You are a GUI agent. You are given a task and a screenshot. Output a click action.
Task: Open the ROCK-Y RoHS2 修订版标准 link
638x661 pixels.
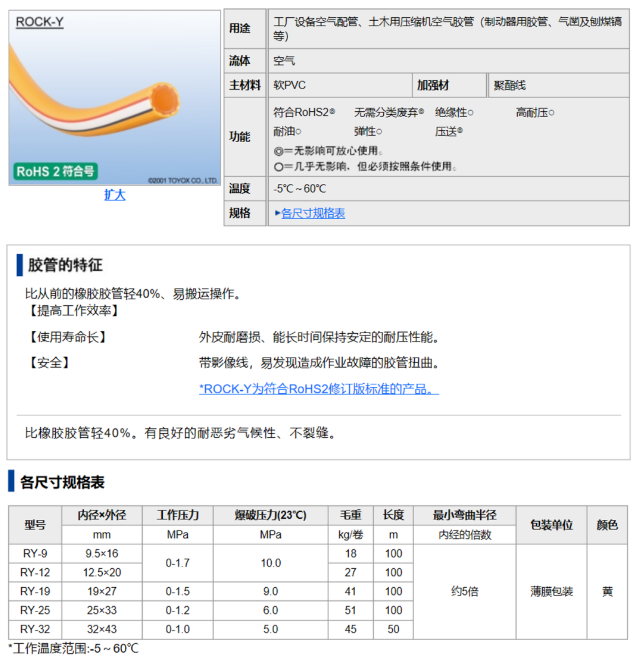point(319,389)
